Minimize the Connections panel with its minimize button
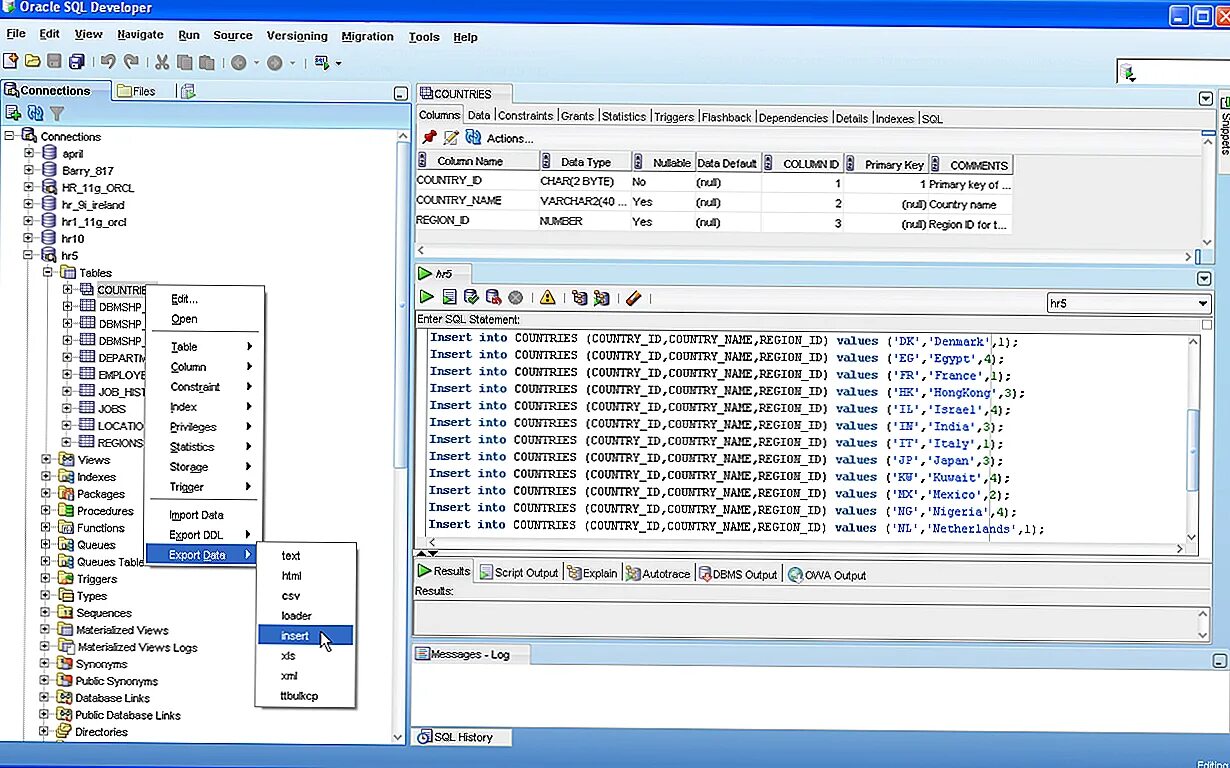Screen dimensions: 1230x768 click(x=400, y=94)
